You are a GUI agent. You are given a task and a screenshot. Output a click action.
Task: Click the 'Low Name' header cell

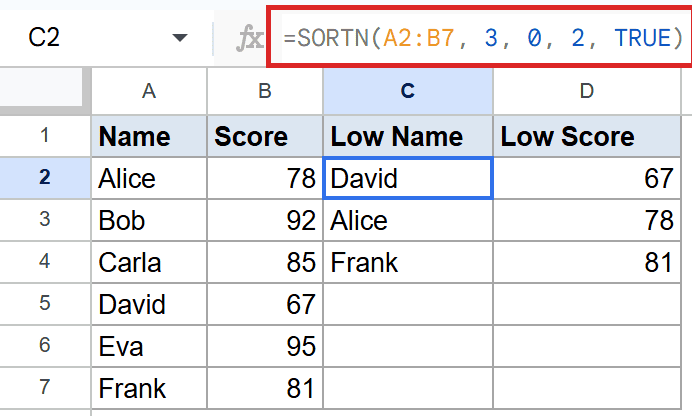click(x=408, y=136)
